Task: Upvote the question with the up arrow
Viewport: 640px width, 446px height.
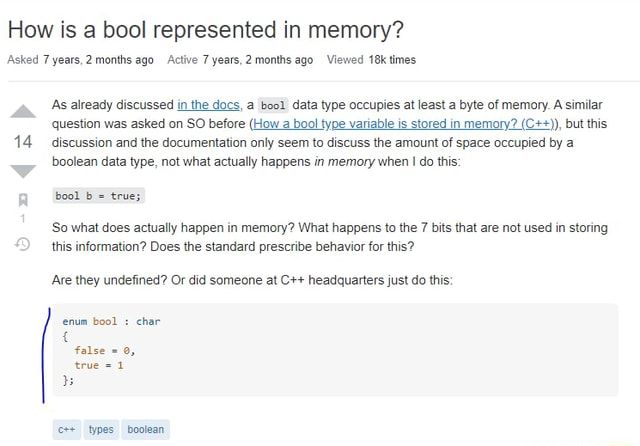Action: click(x=23, y=111)
